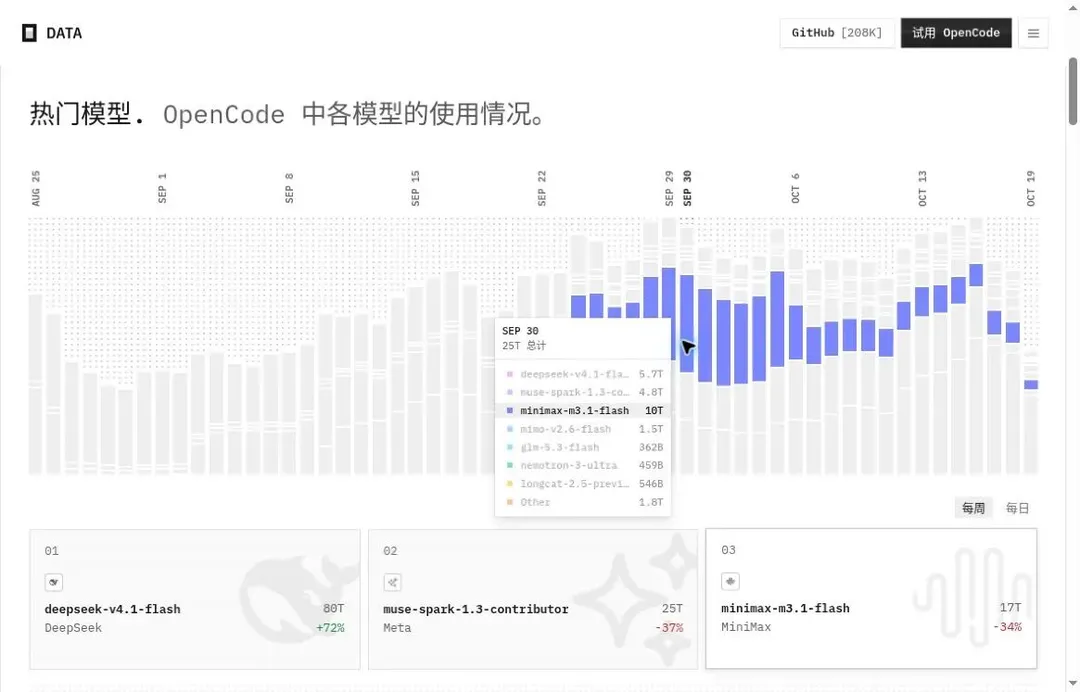Select the SEP 22 date marker
The image size is (1080, 692).
pyautogui.click(x=541, y=188)
